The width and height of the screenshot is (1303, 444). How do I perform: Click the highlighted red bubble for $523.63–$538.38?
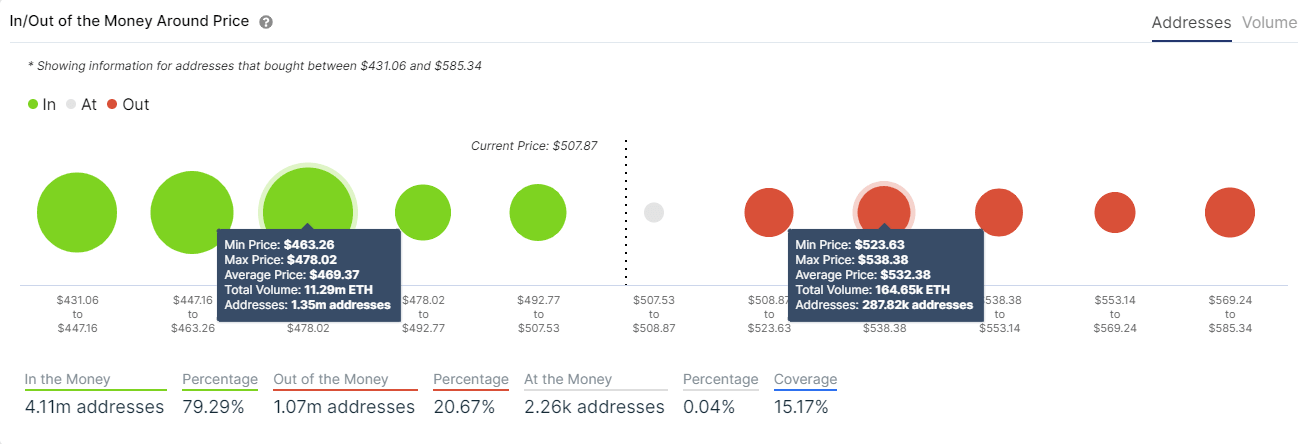click(x=884, y=208)
